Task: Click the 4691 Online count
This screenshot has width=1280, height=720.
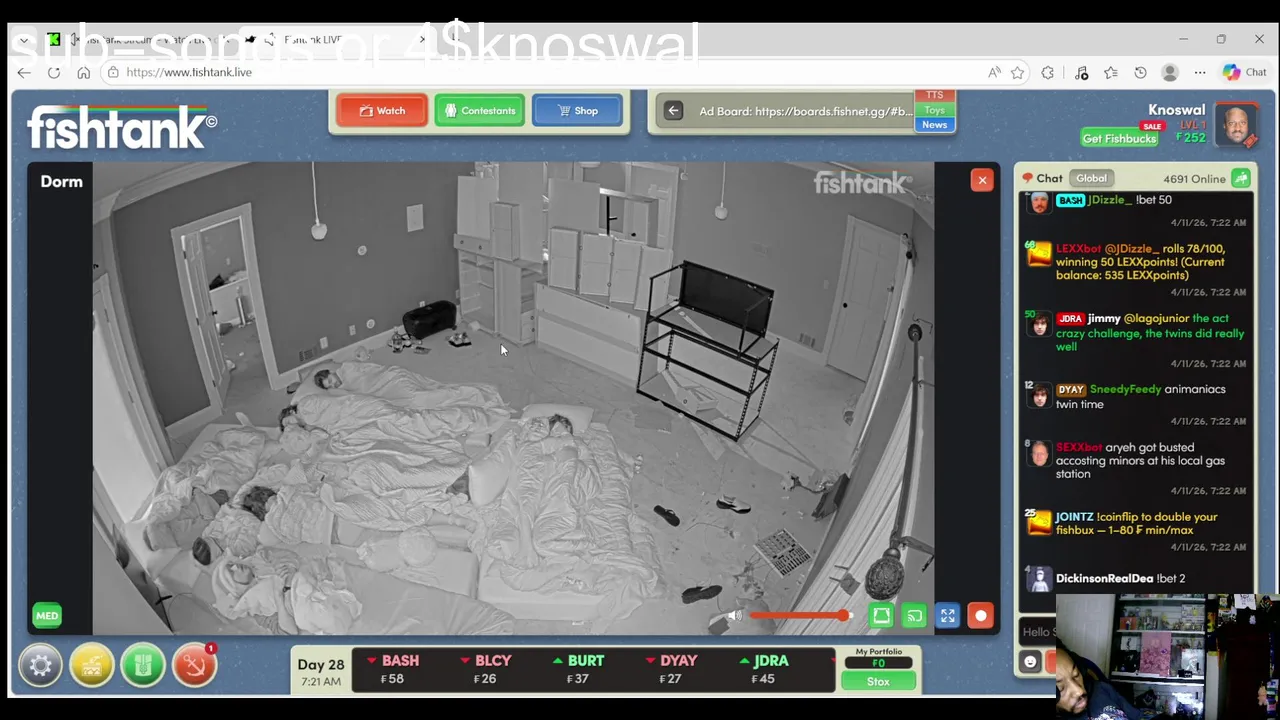Action: (x=1194, y=179)
